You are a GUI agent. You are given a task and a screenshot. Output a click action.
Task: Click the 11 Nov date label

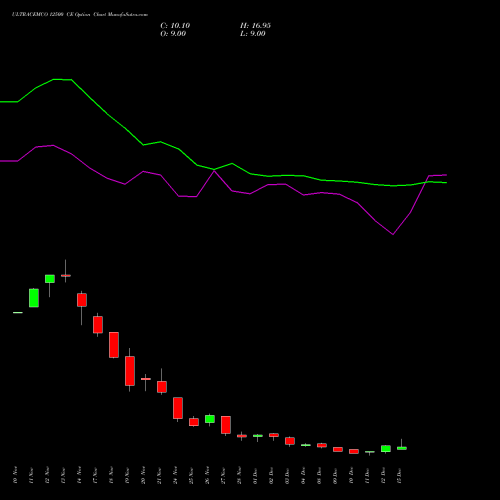(x=31, y=475)
